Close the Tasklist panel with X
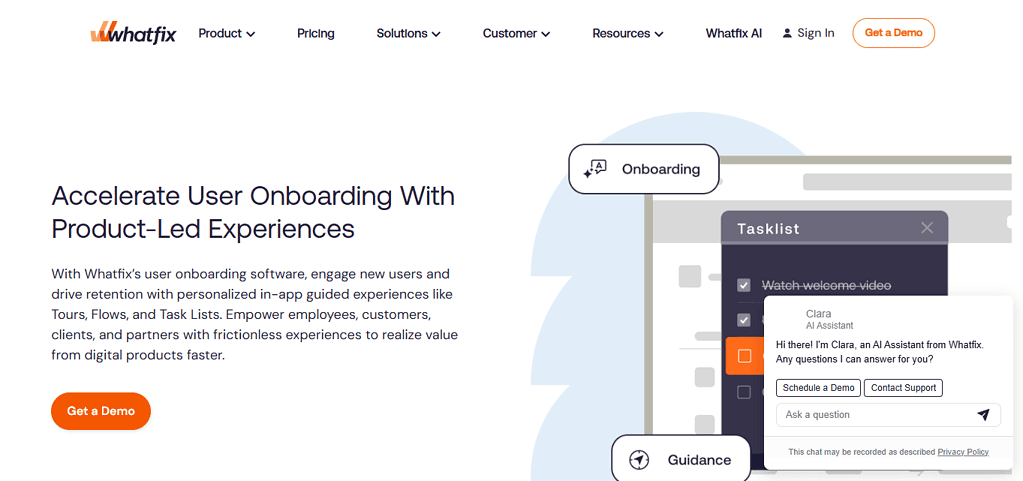Screen dimensions: 1023x481 point(927,228)
